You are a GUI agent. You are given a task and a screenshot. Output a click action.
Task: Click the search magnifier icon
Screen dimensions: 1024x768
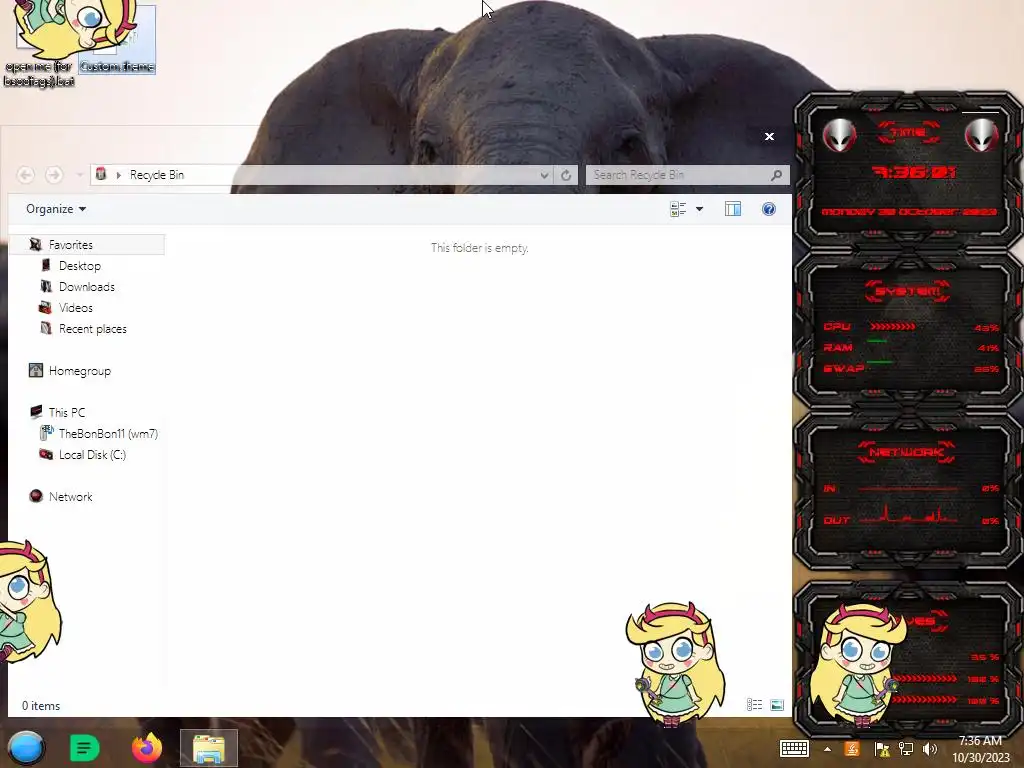(776, 175)
